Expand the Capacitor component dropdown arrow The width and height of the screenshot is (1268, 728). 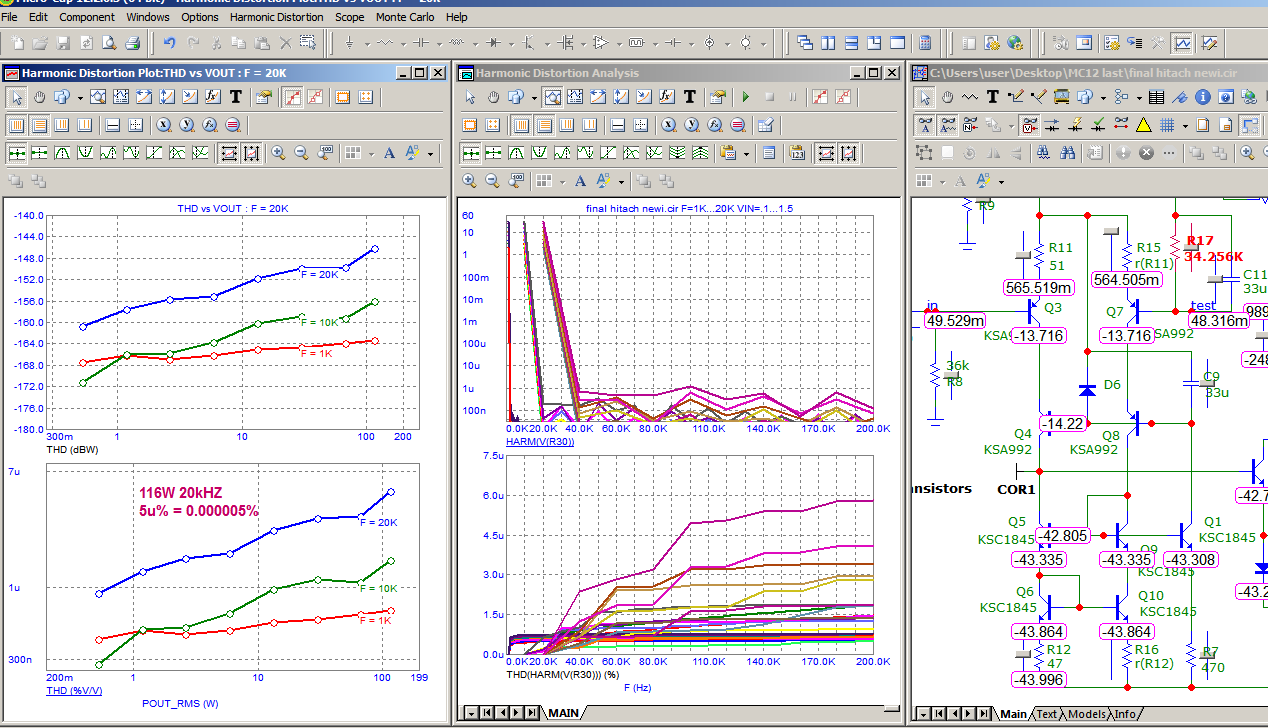(439, 44)
